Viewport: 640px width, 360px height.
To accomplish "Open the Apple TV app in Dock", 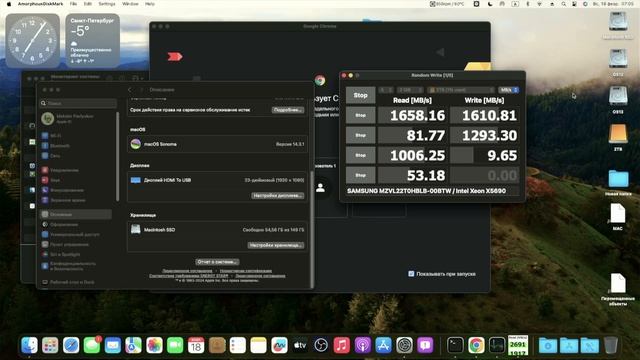I will tap(300, 345).
